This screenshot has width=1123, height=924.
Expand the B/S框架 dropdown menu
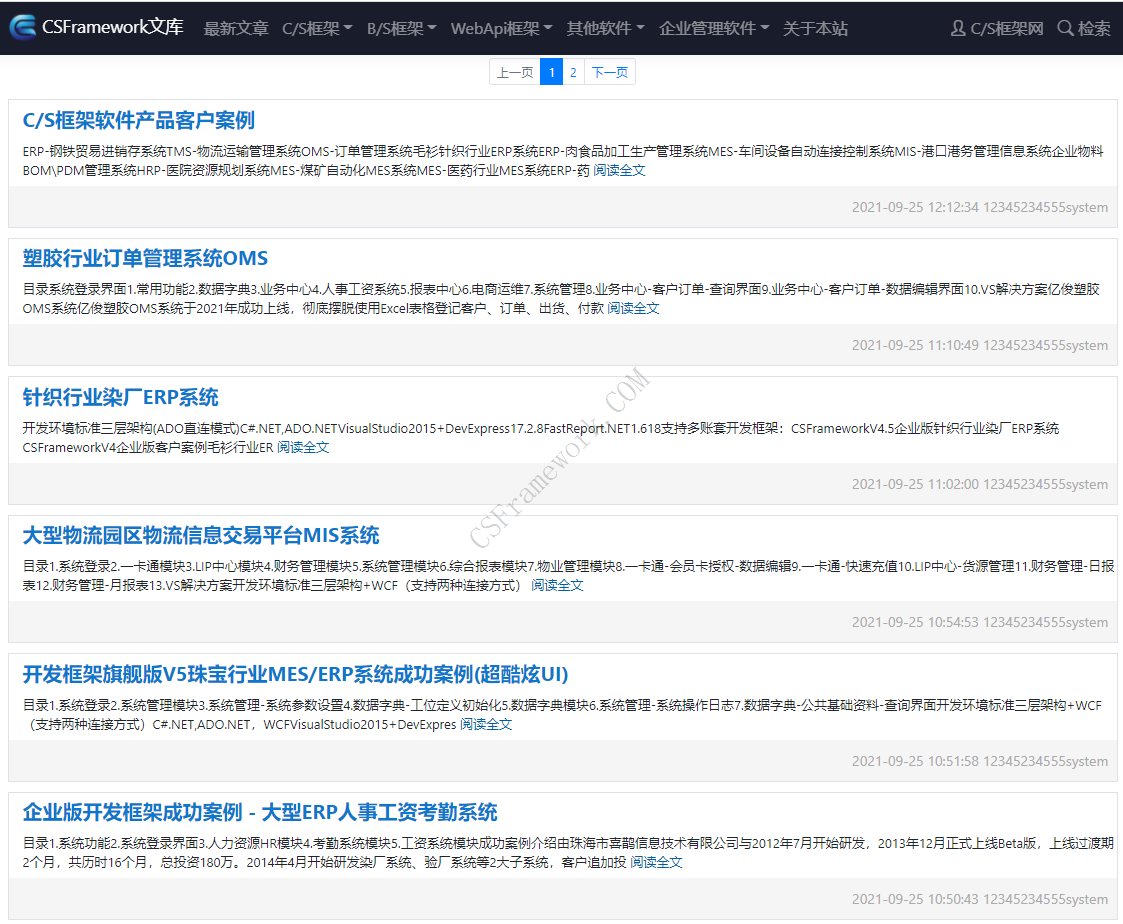(402, 28)
